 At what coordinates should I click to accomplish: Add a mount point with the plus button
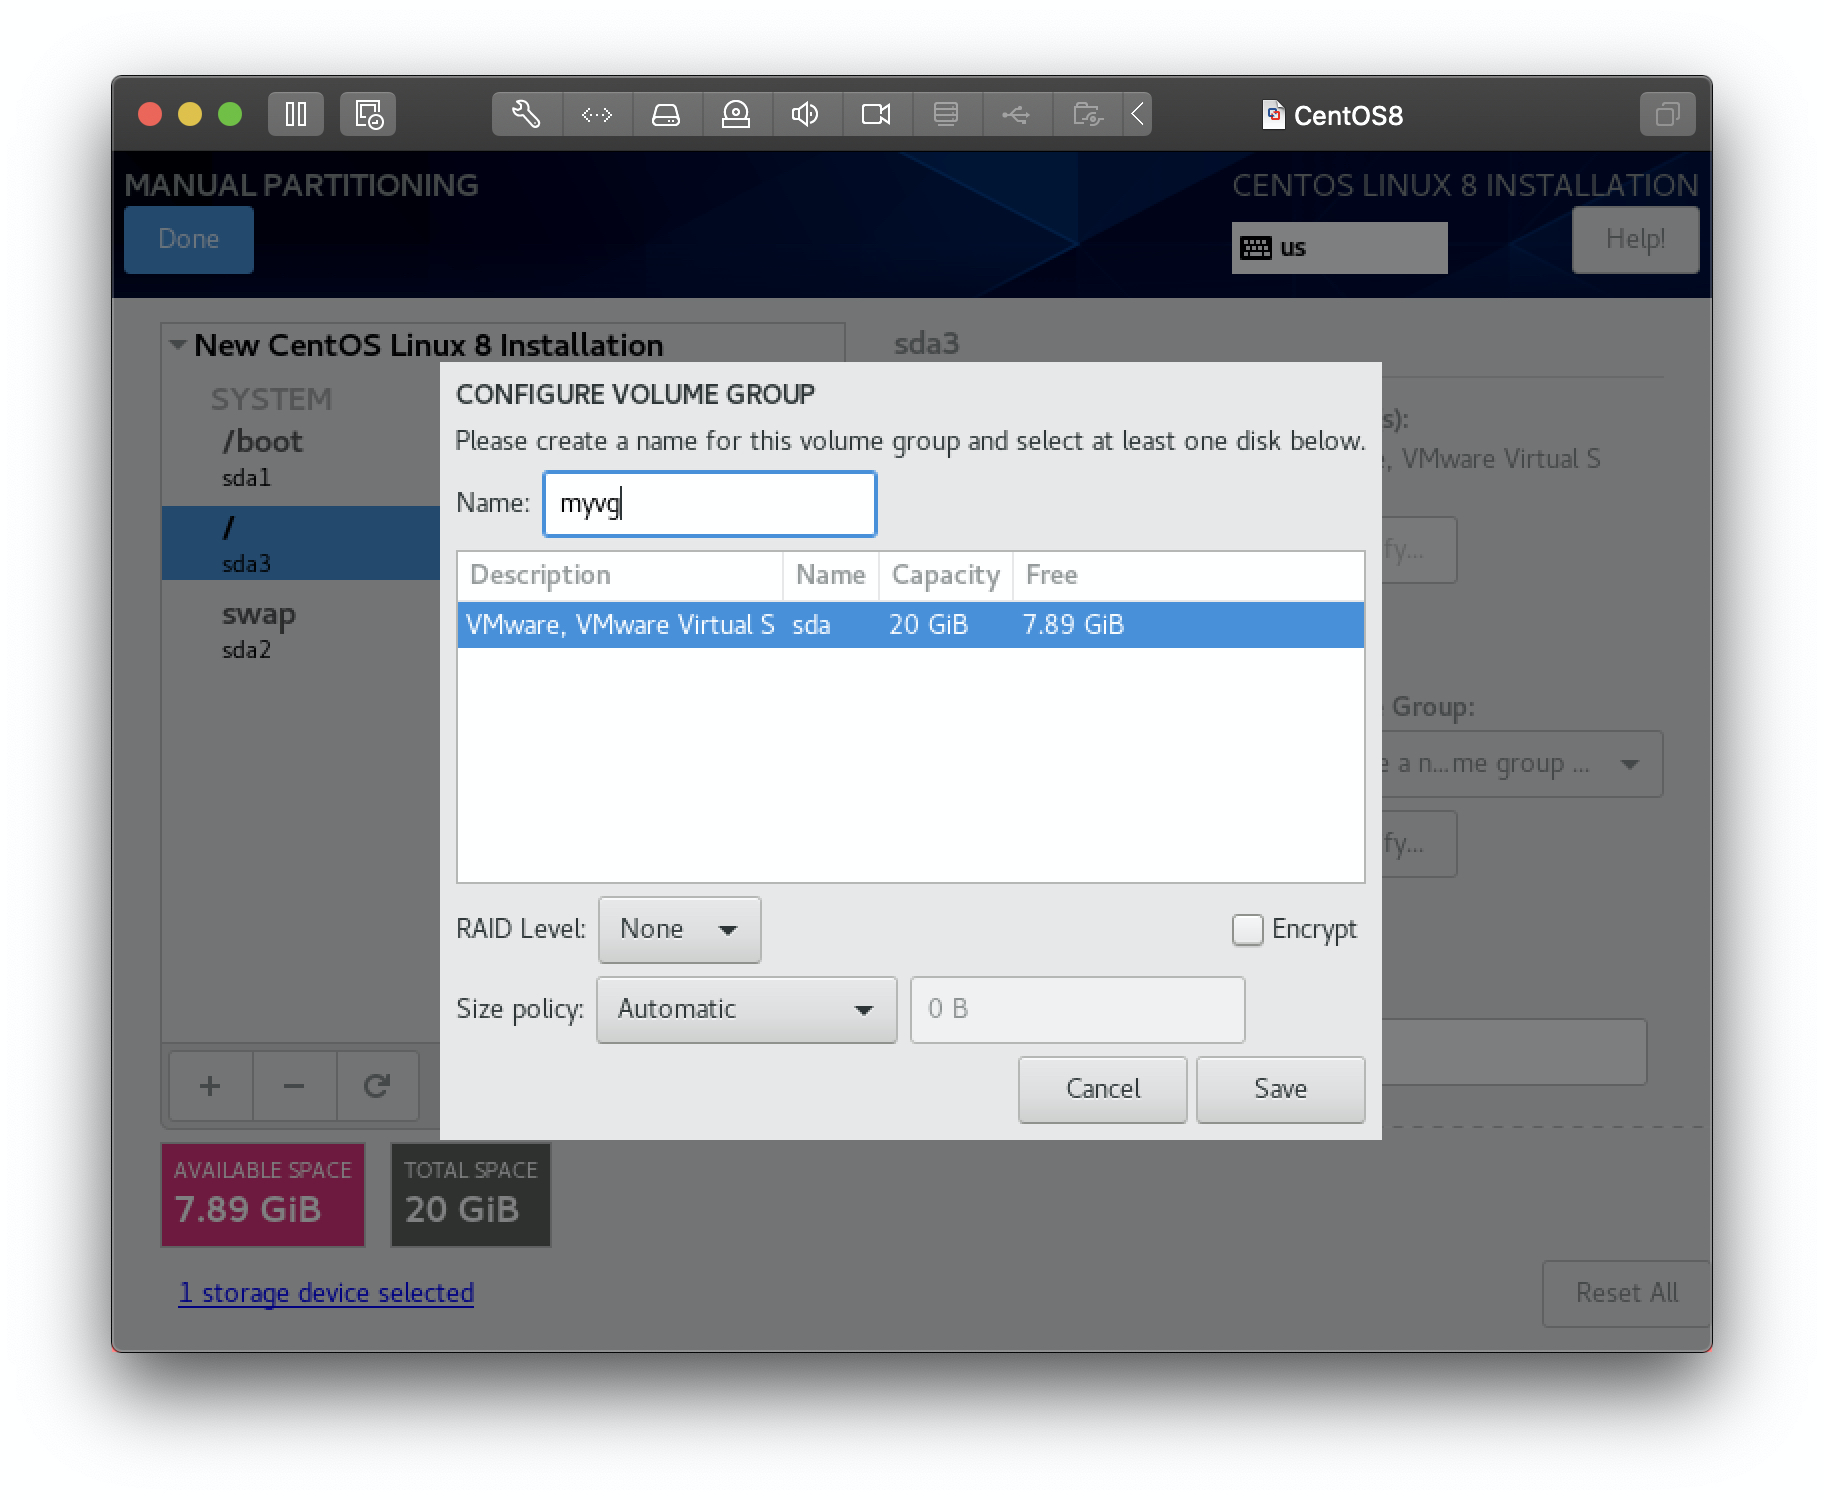click(x=210, y=1085)
